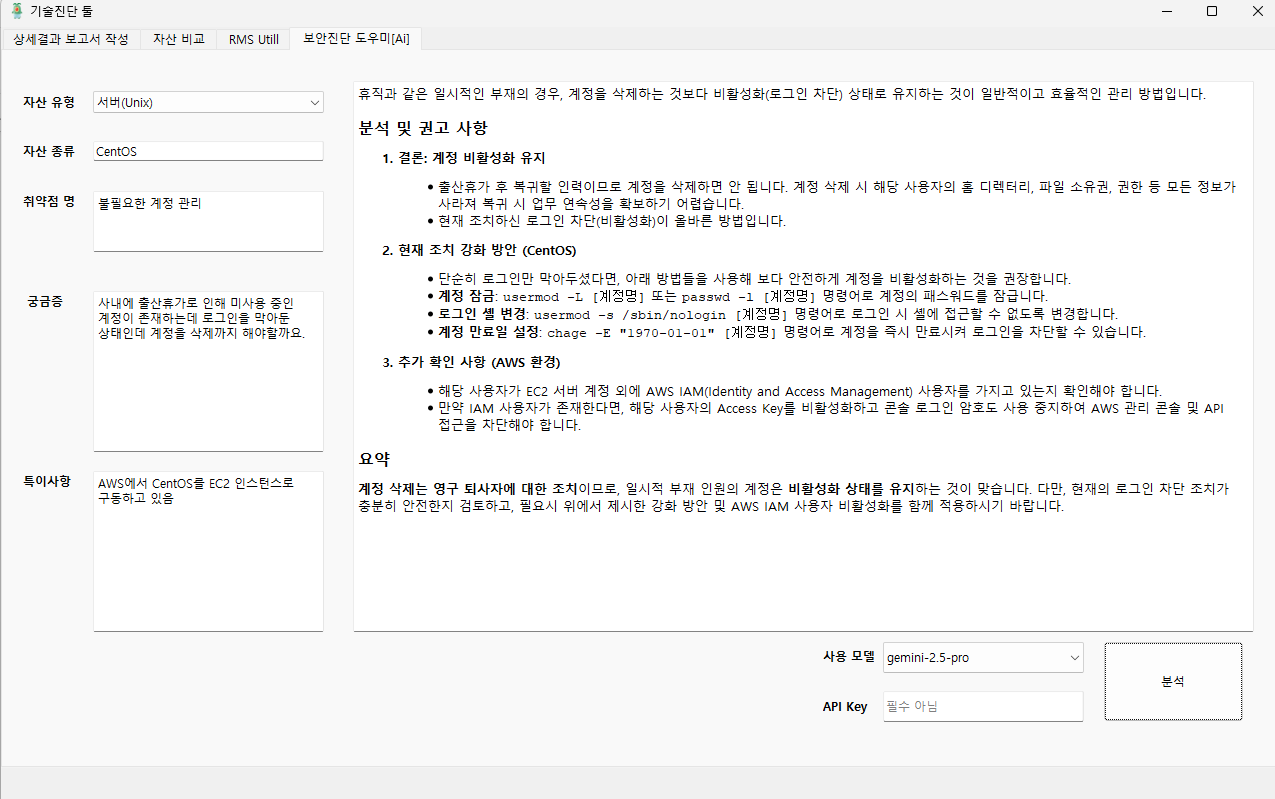Viewport: 1275px width, 799px height.
Task: Click the 특이사항 text area about AWS
Action: 208,551
